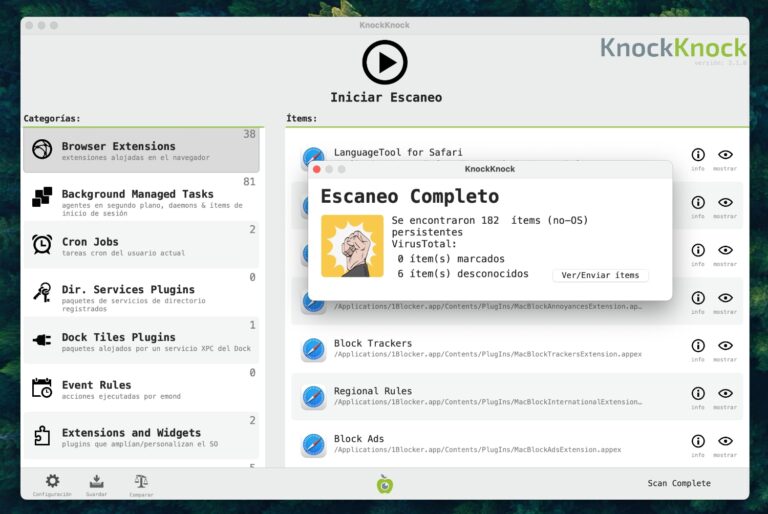
Task: Select the Dock Tiles Plugins category
Action: coord(140,341)
